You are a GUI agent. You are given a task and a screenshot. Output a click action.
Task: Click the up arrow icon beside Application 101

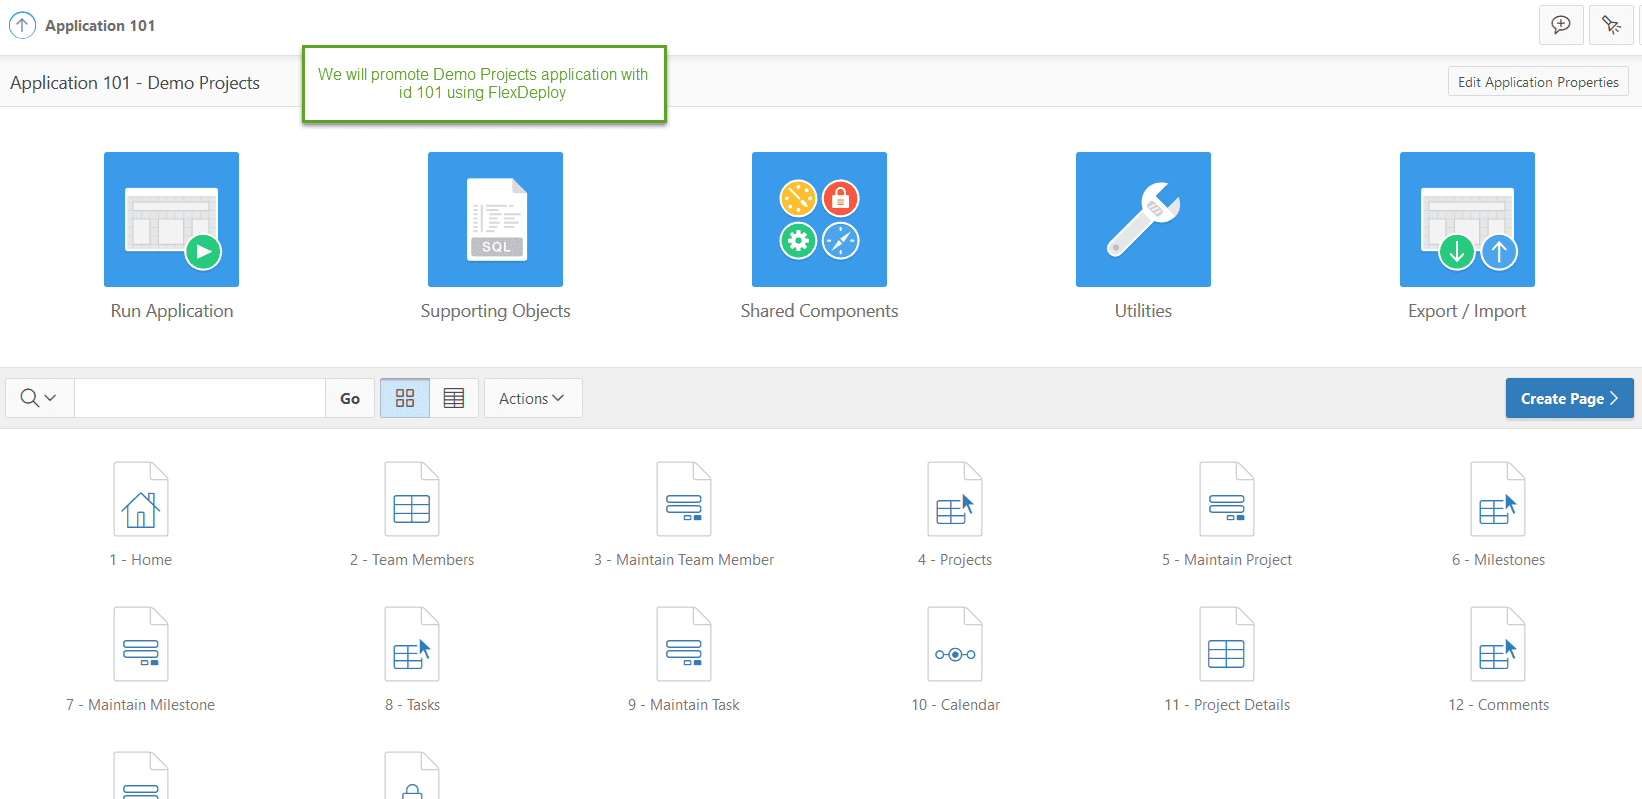coord(22,25)
